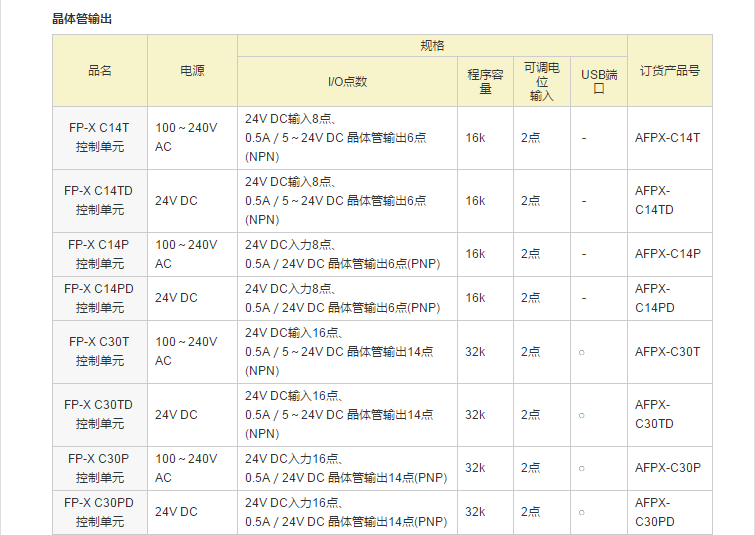Click the 规格 header cell

(432, 45)
